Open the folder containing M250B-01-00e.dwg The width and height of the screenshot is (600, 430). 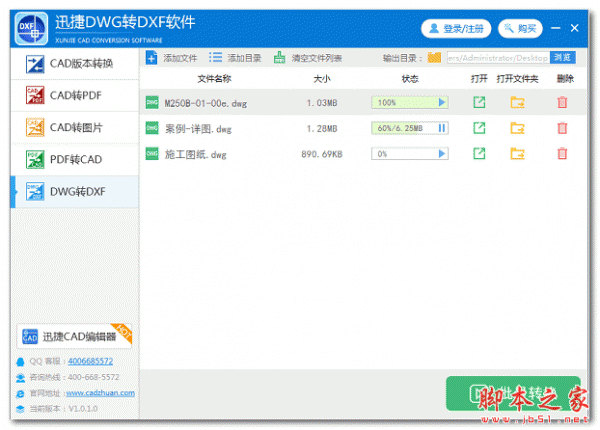tap(517, 102)
